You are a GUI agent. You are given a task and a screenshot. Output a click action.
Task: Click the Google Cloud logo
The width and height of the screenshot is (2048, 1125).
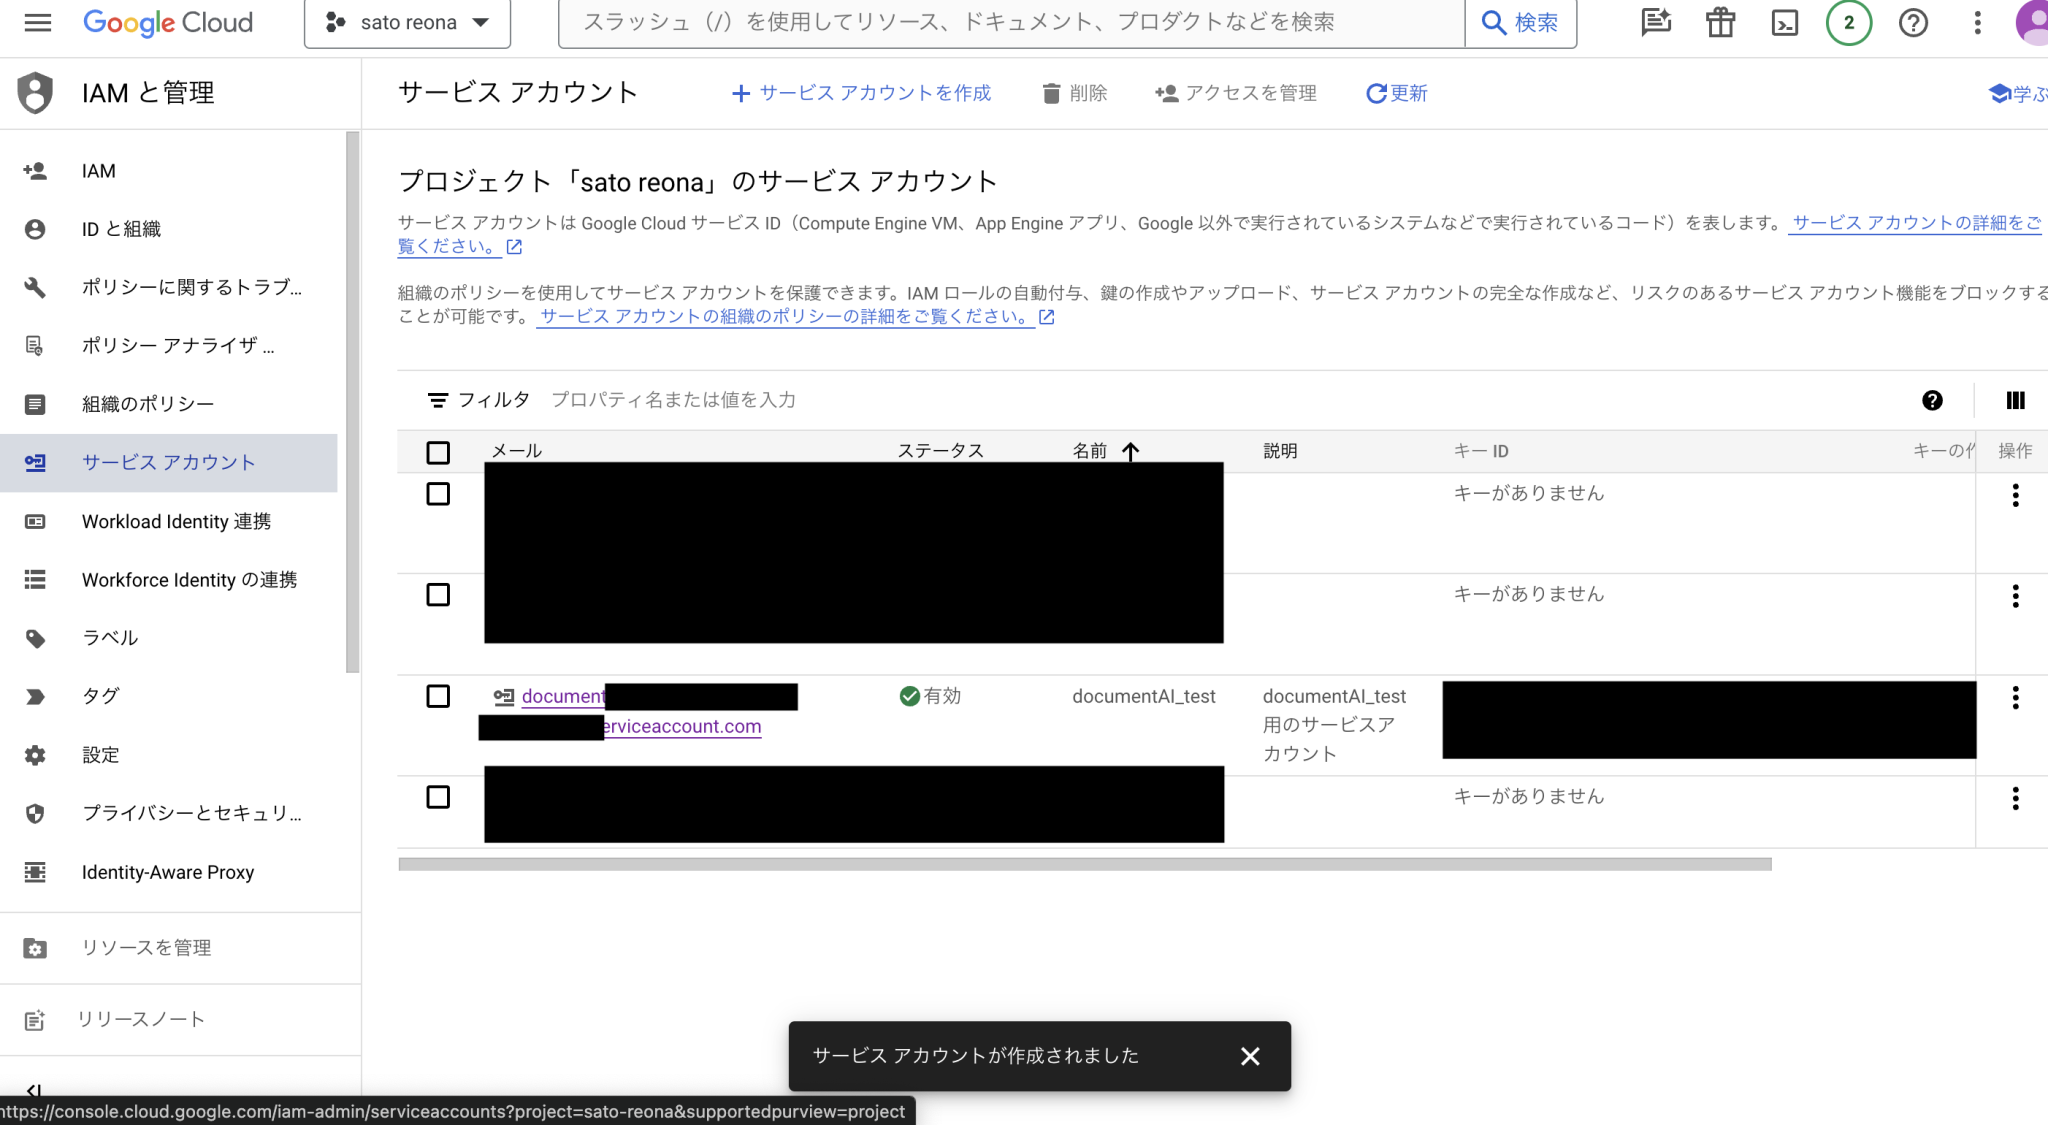[166, 22]
